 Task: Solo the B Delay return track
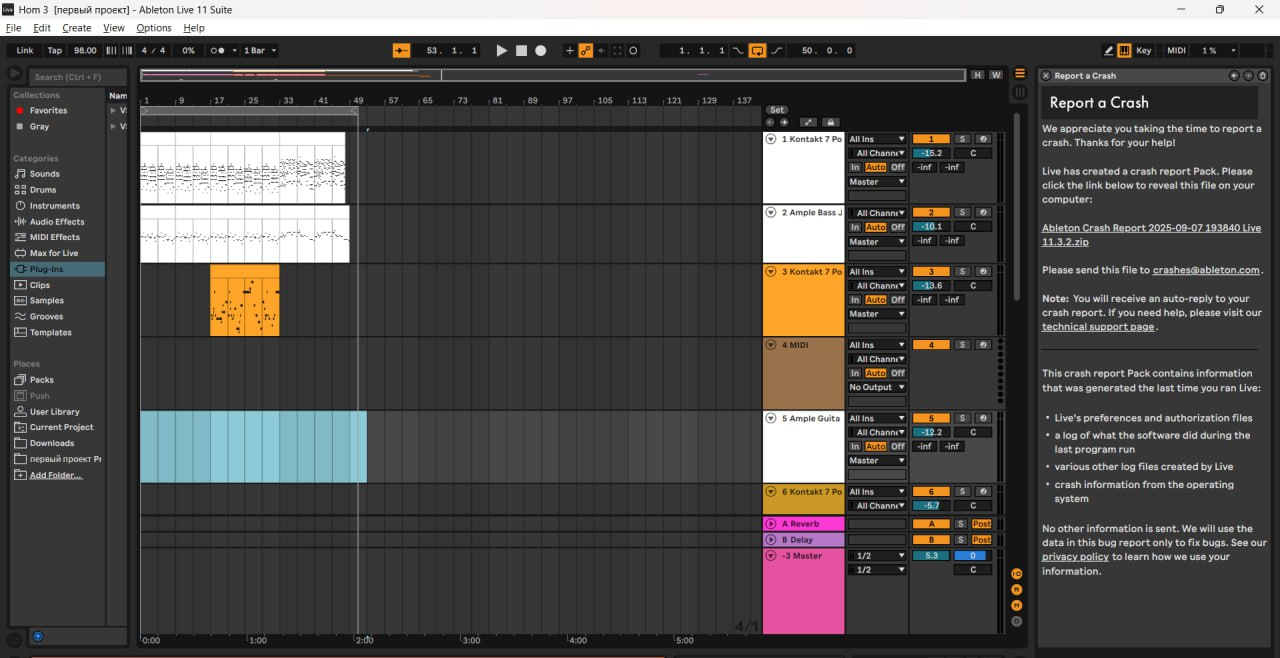pyautogui.click(x=961, y=540)
